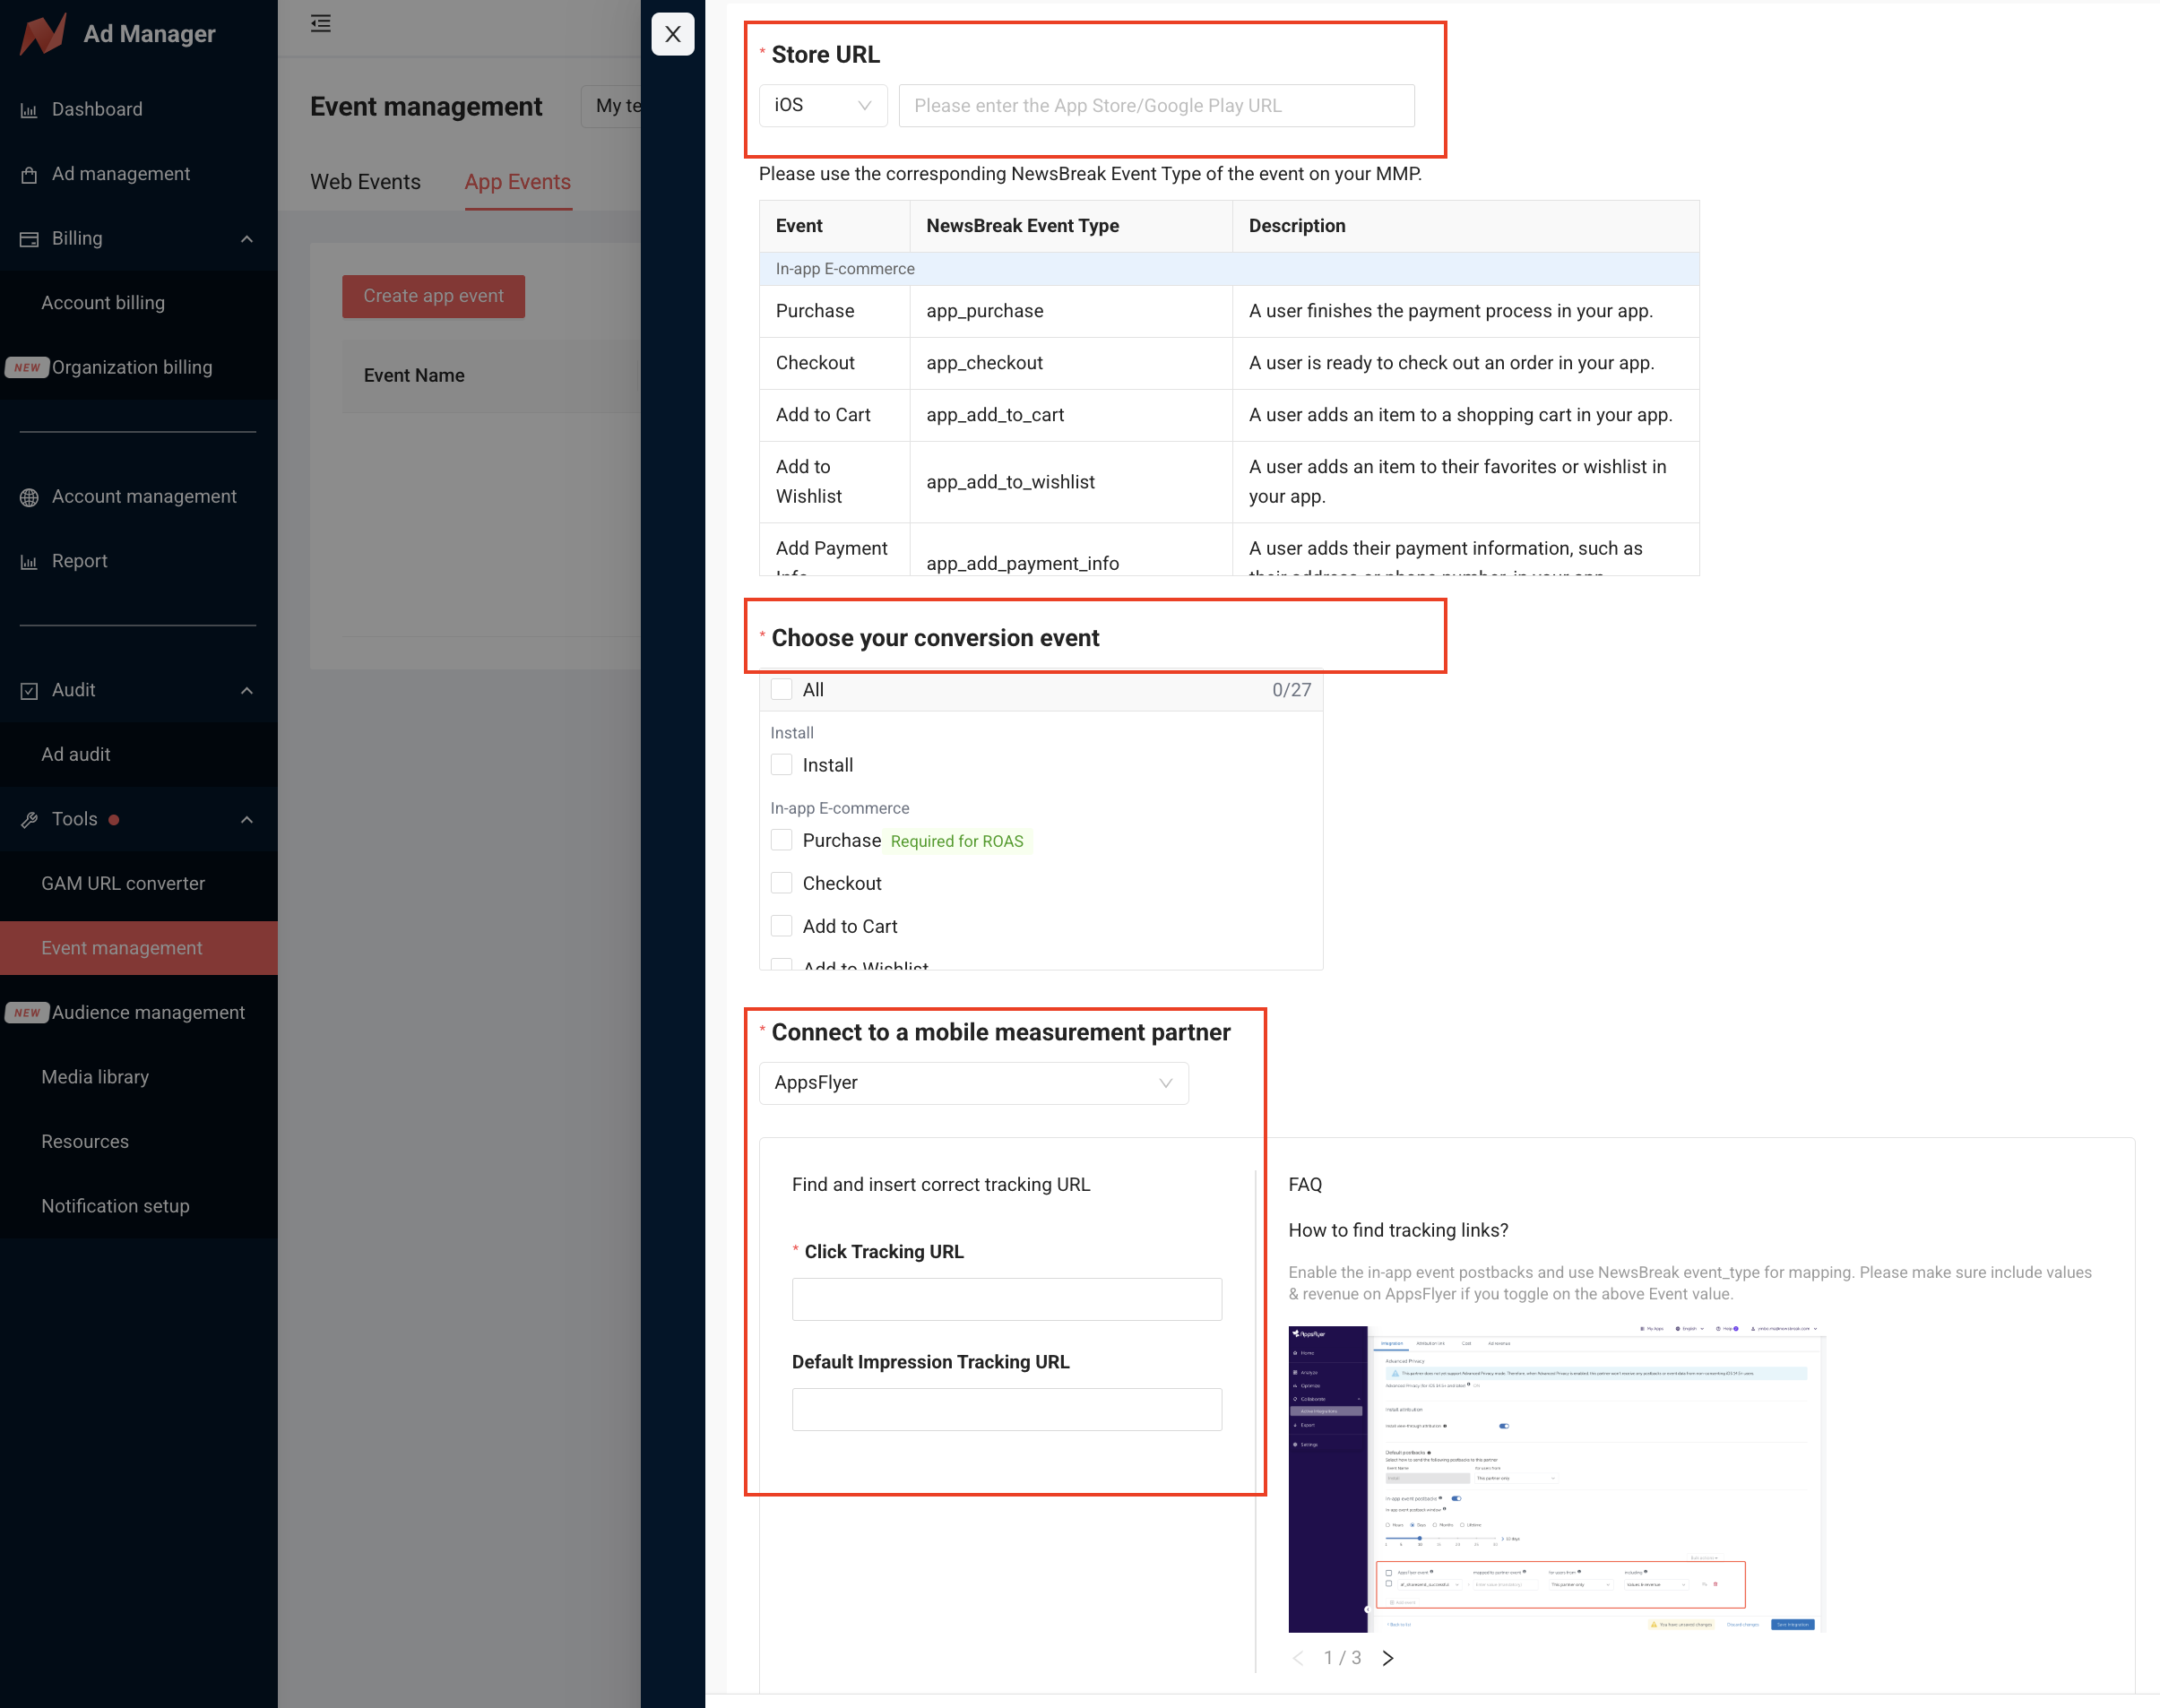Open Audience management in the sidebar
Viewport: 2160px width, 1708px height.
tap(148, 1013)
